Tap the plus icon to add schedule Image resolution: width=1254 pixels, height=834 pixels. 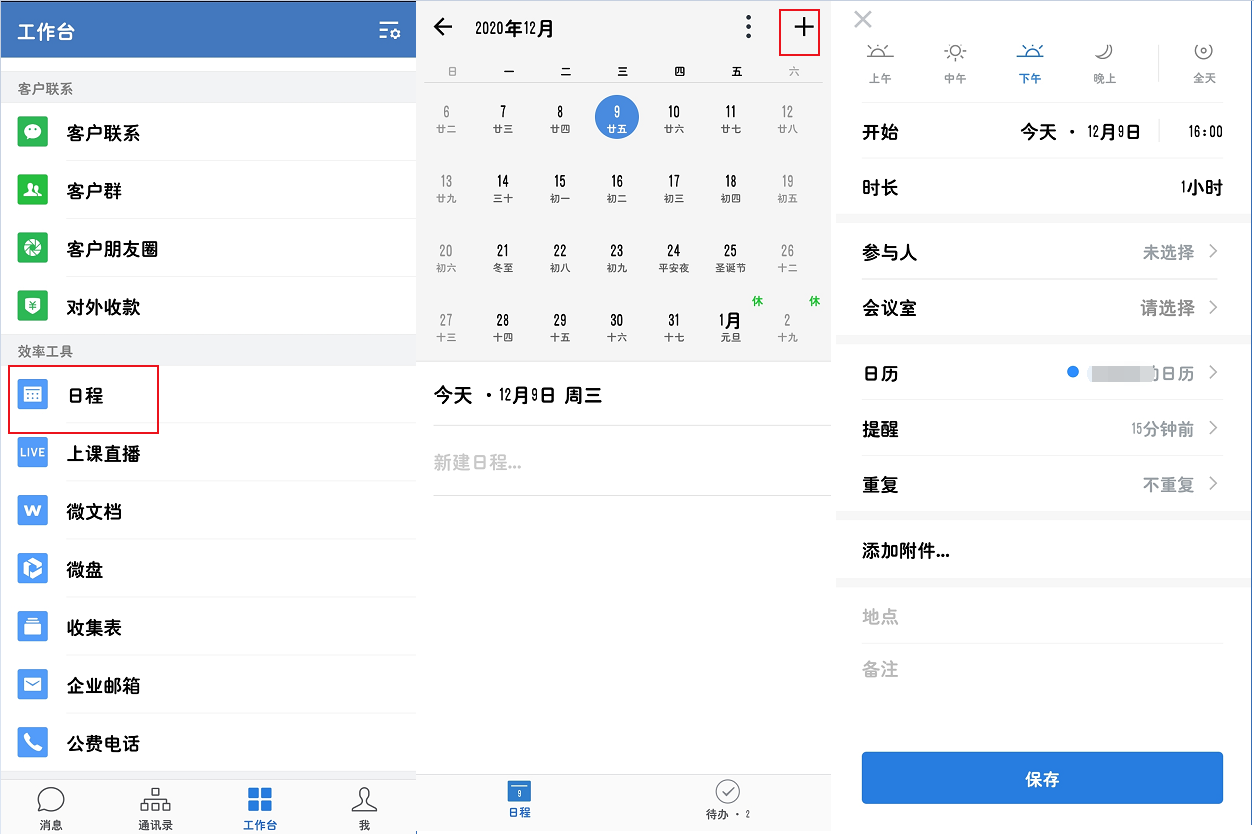(x=803, y=29)
